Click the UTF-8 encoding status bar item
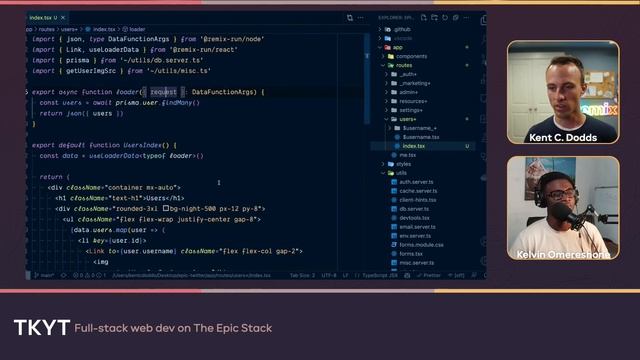640x360 pixels. coord(329,276)
